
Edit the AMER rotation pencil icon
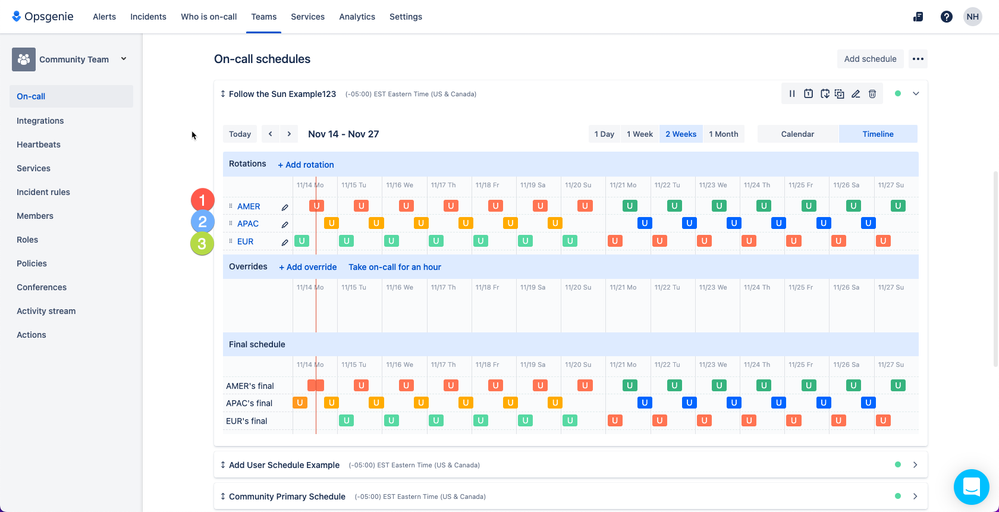coord(285,207)
